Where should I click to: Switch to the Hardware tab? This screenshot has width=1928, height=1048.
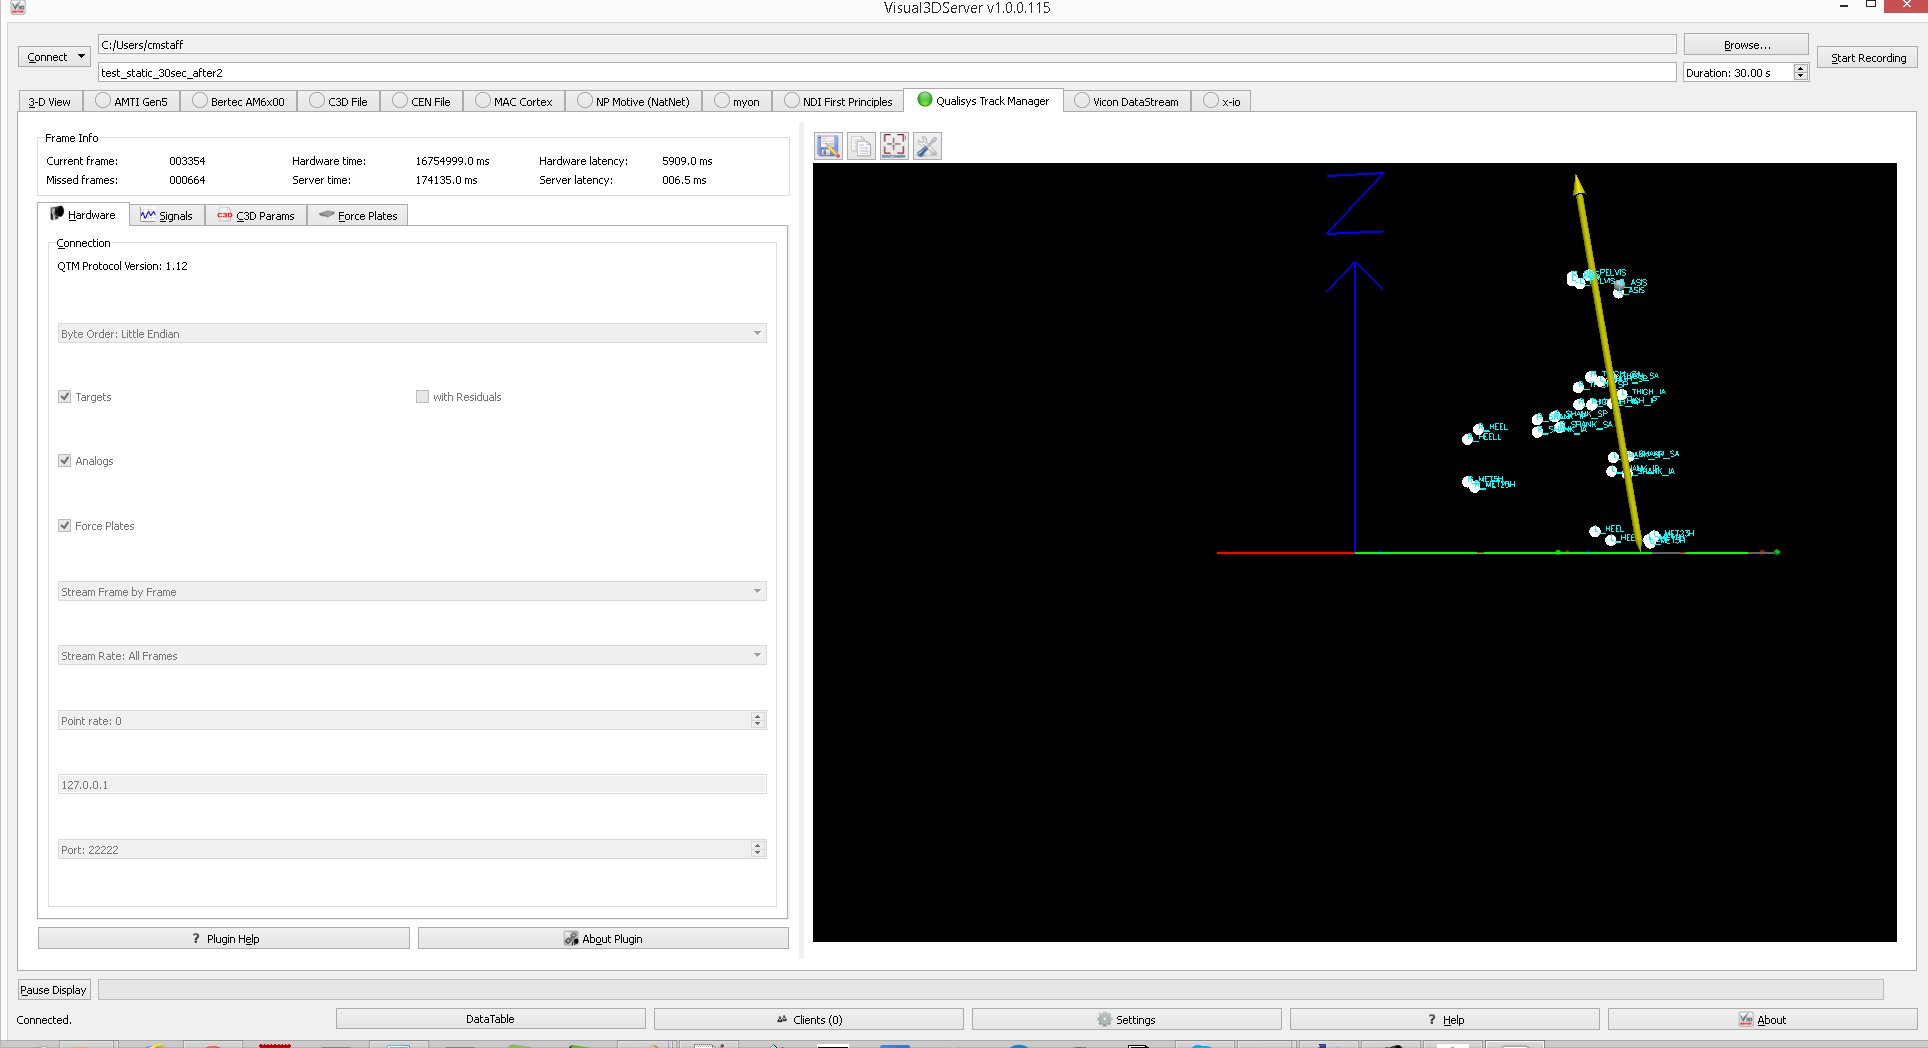(x=83, y=214)
